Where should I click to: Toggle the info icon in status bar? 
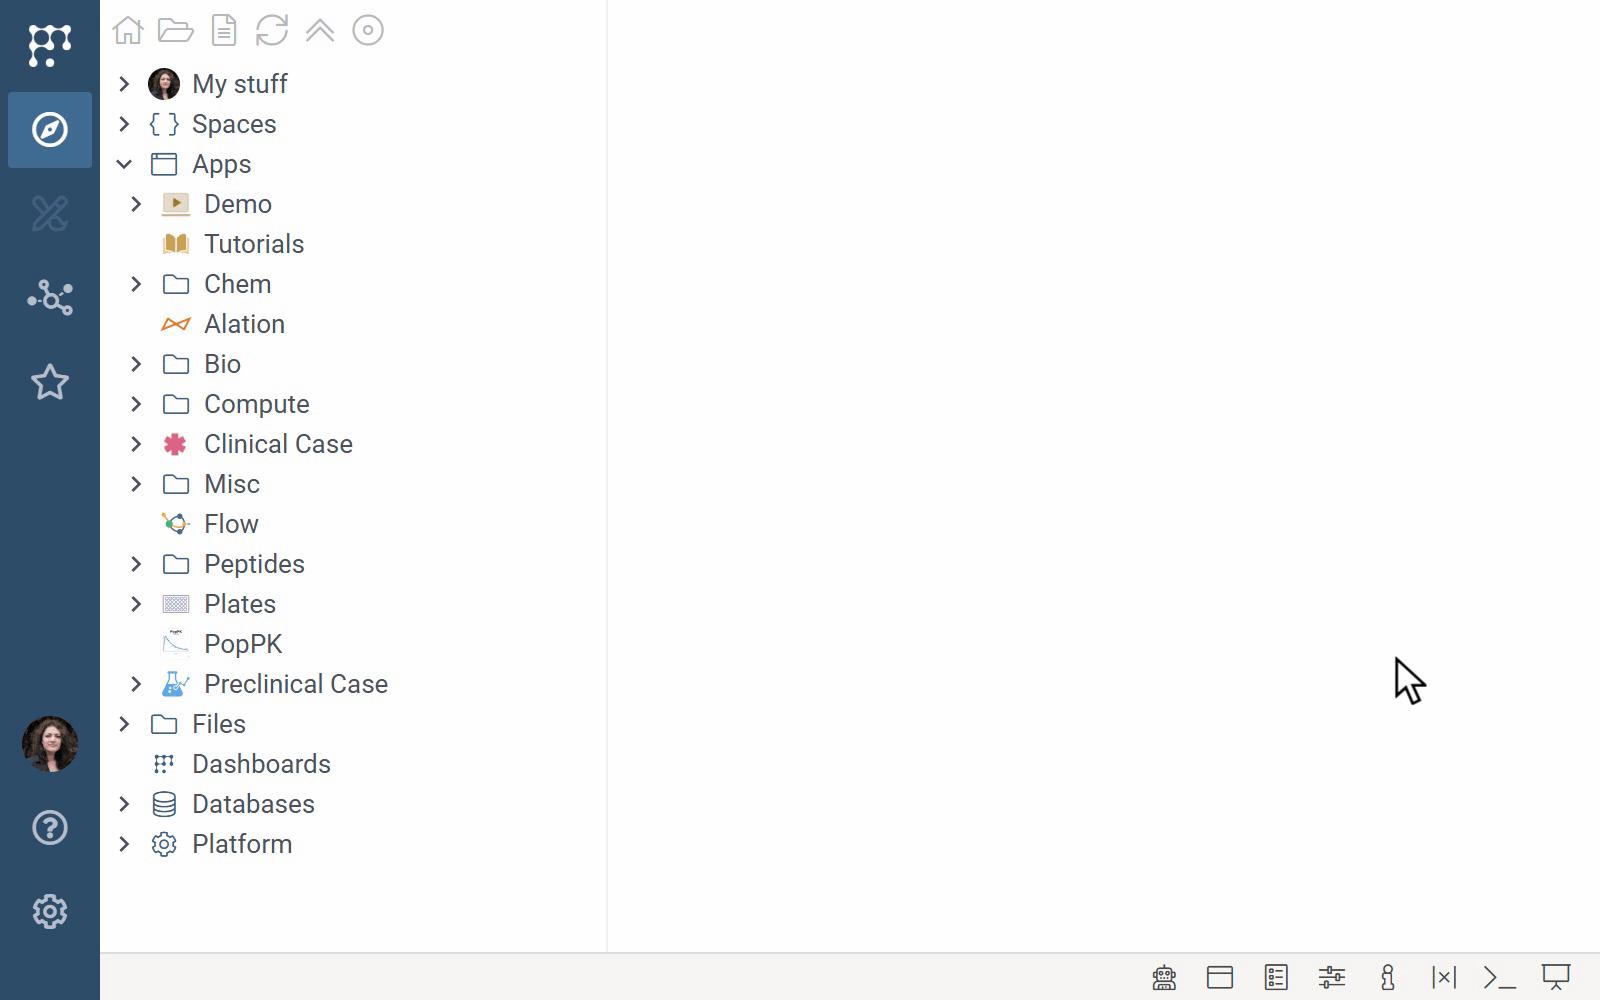click(x=1388, y=977)
